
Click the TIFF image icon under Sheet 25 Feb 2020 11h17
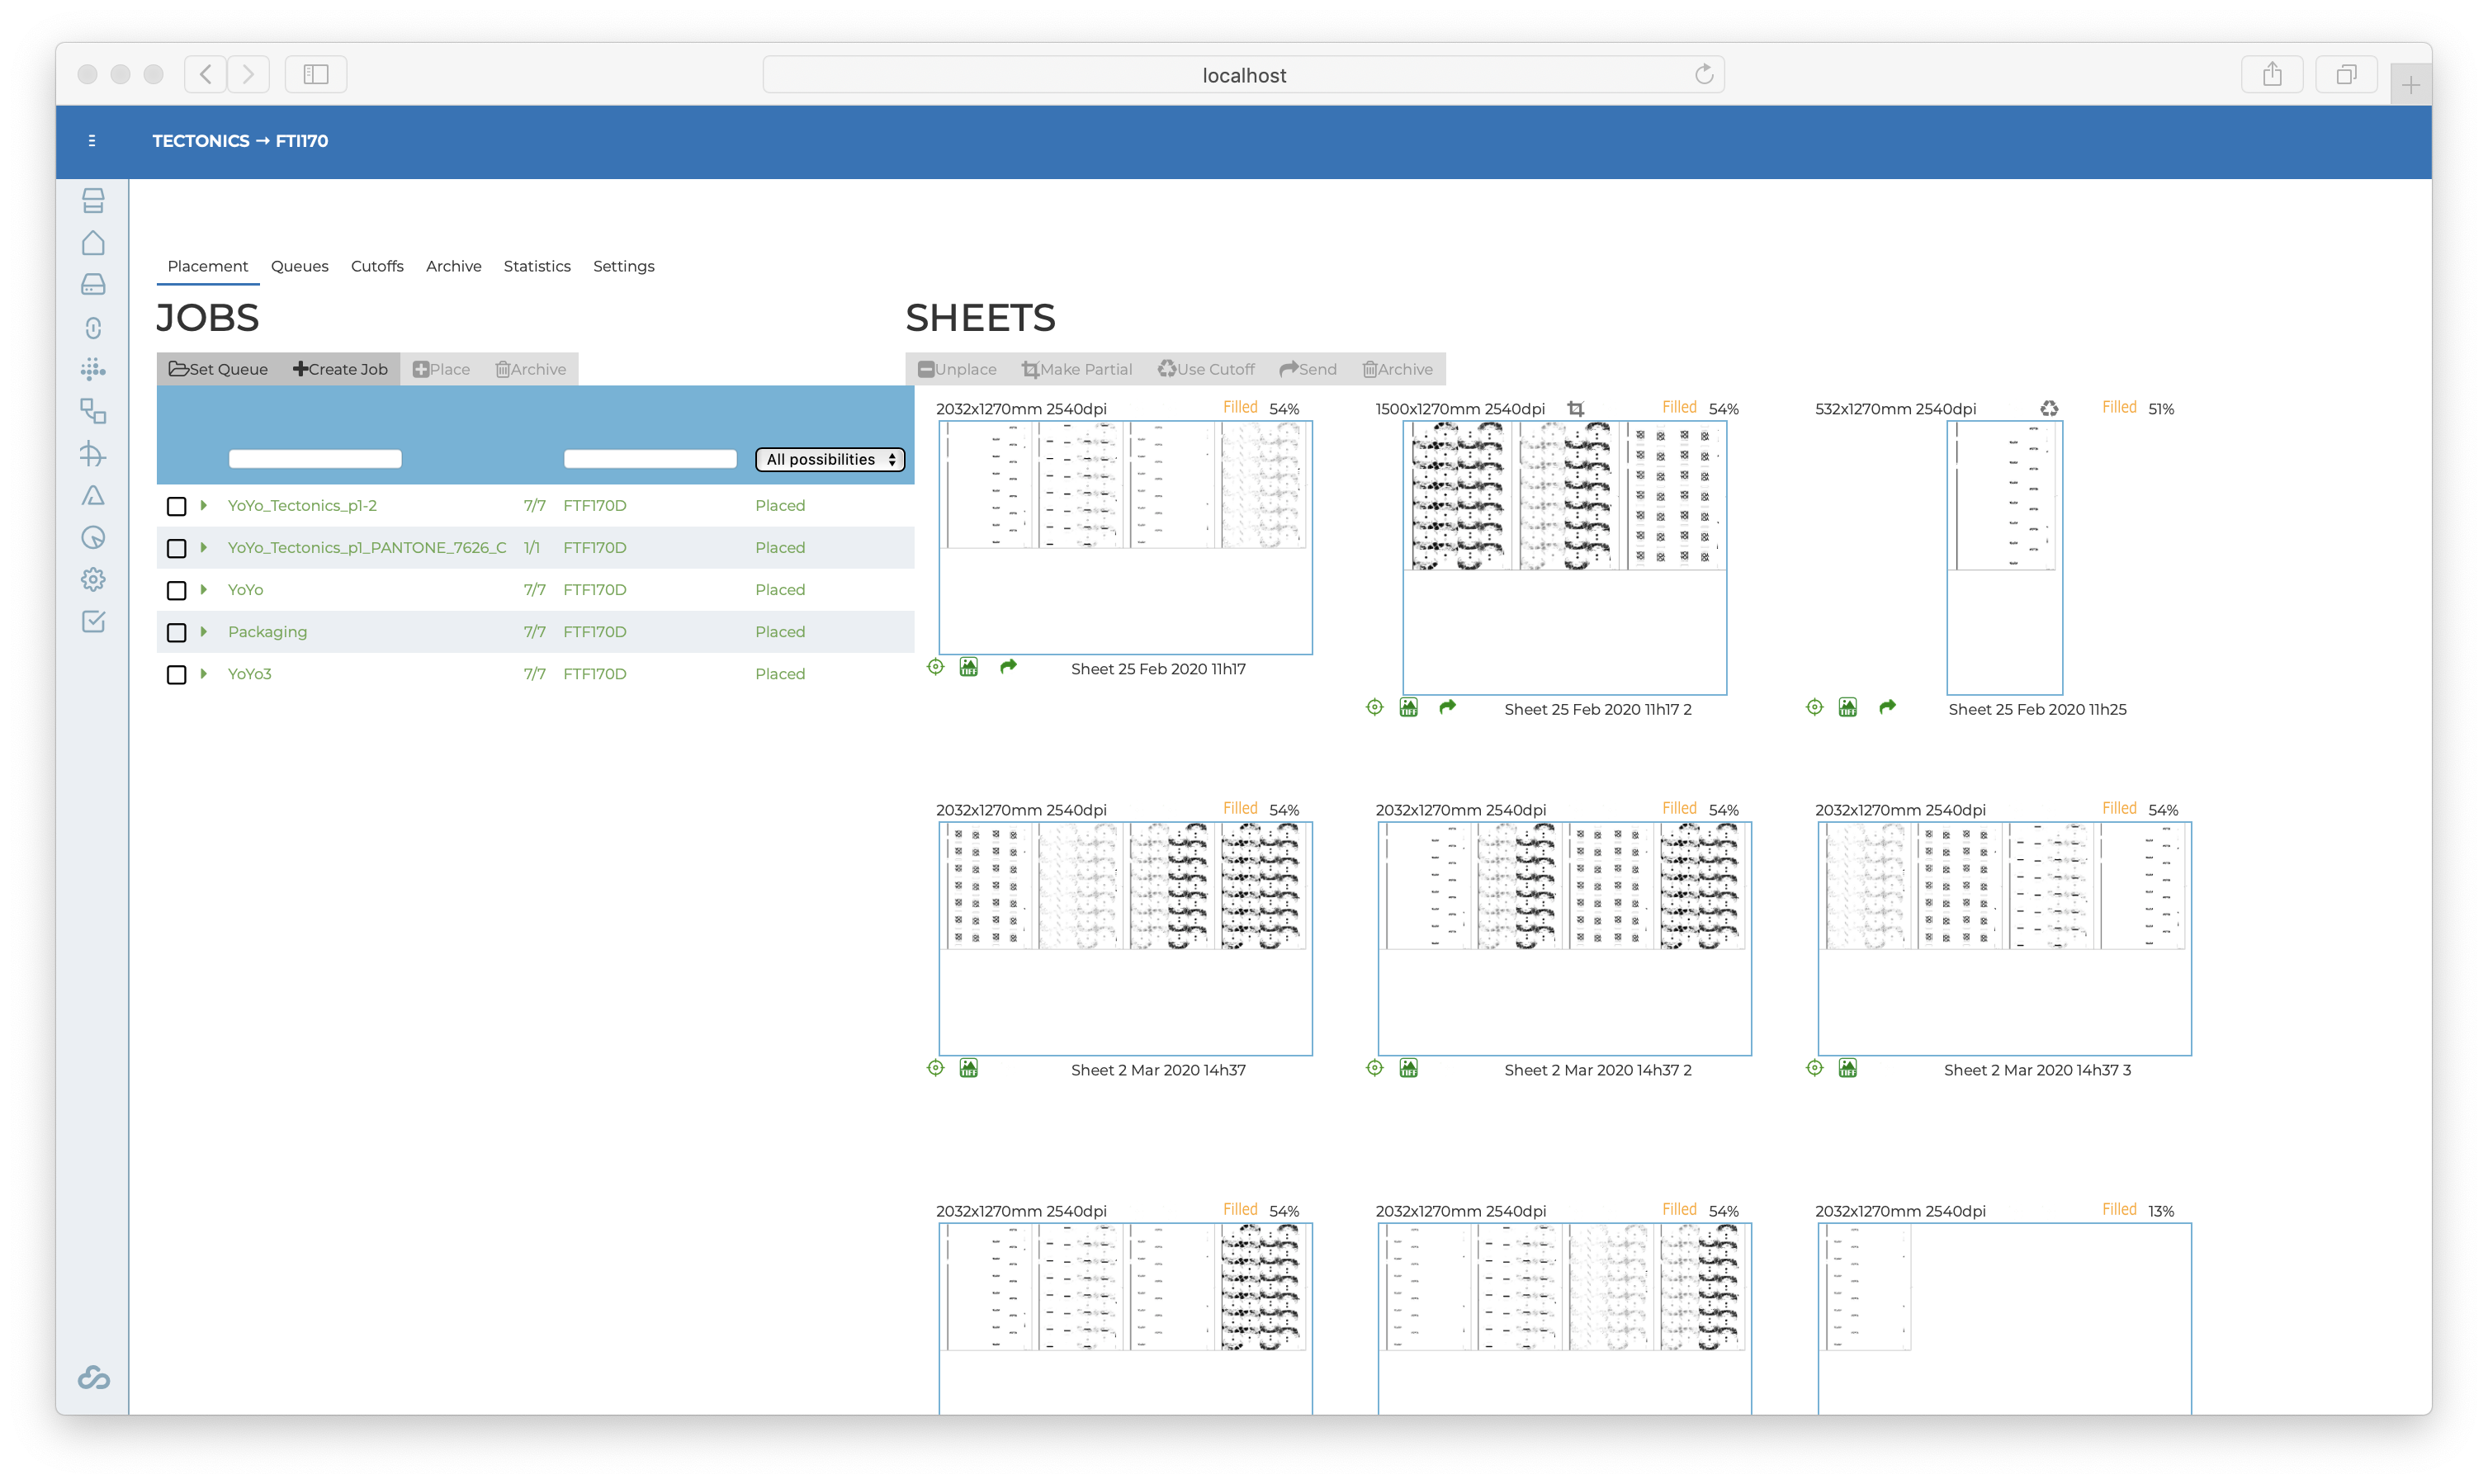click(968, 667)
